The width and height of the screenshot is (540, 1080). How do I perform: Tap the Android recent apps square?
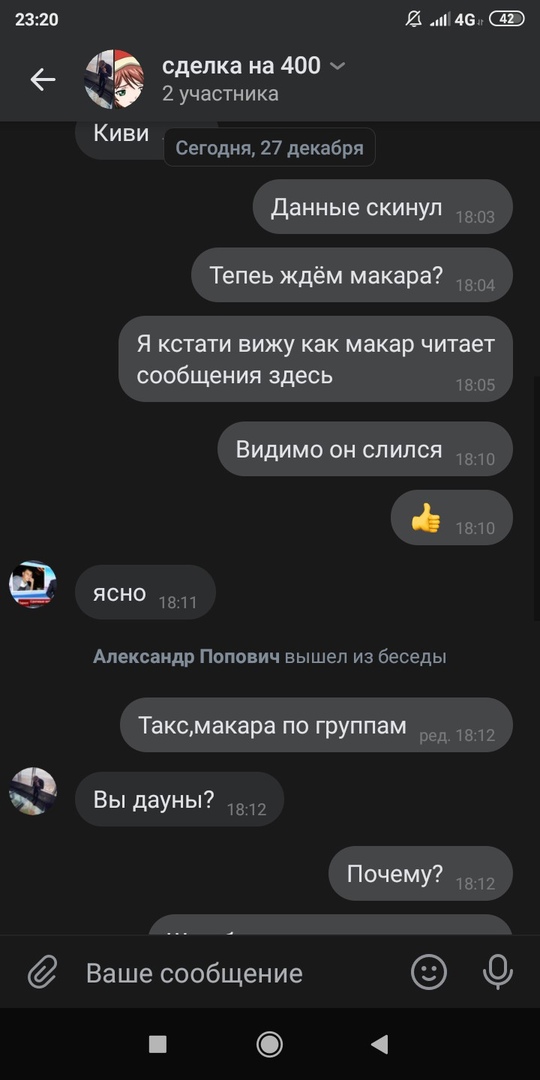[158, 1044]
